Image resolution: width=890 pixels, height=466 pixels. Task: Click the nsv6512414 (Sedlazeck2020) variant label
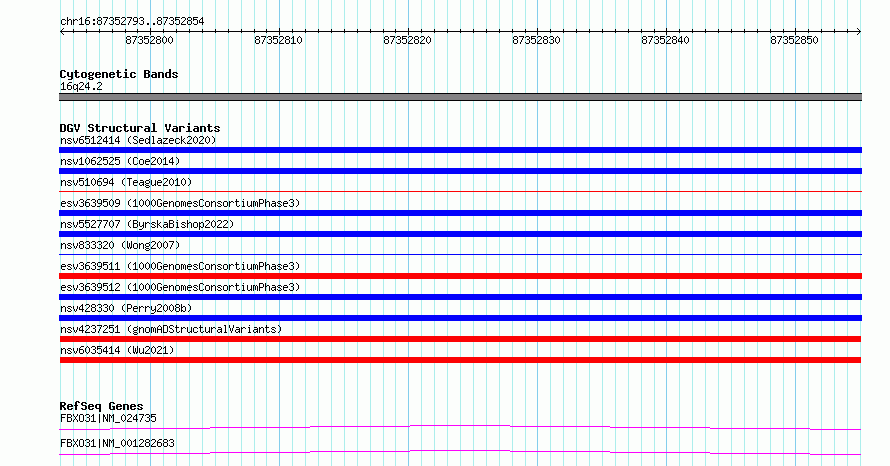click(x=138, y=140)
